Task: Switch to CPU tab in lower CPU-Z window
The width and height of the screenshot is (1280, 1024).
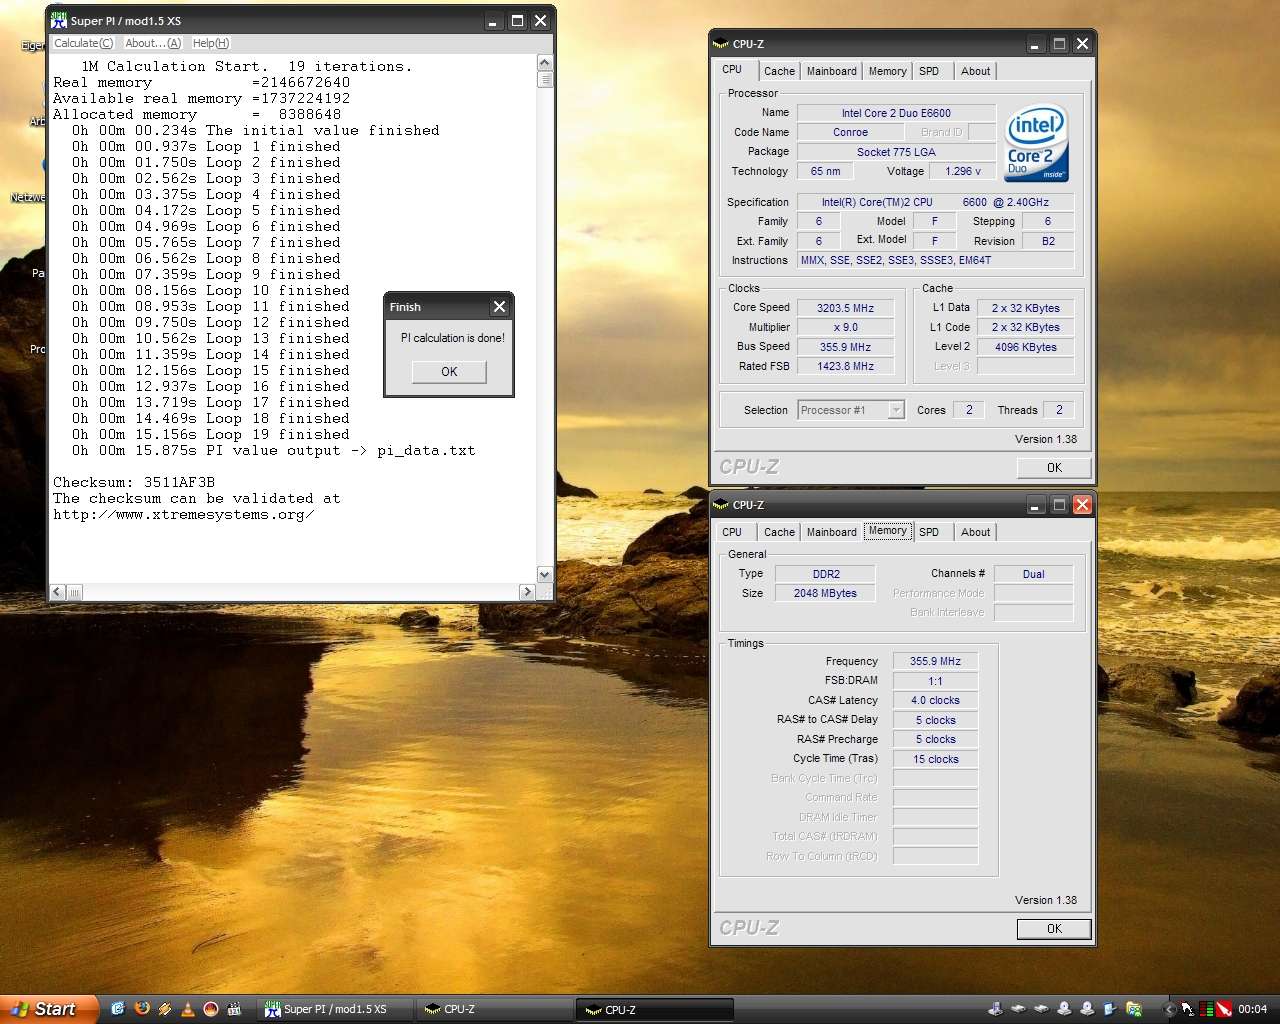Action: click(732, 532)
